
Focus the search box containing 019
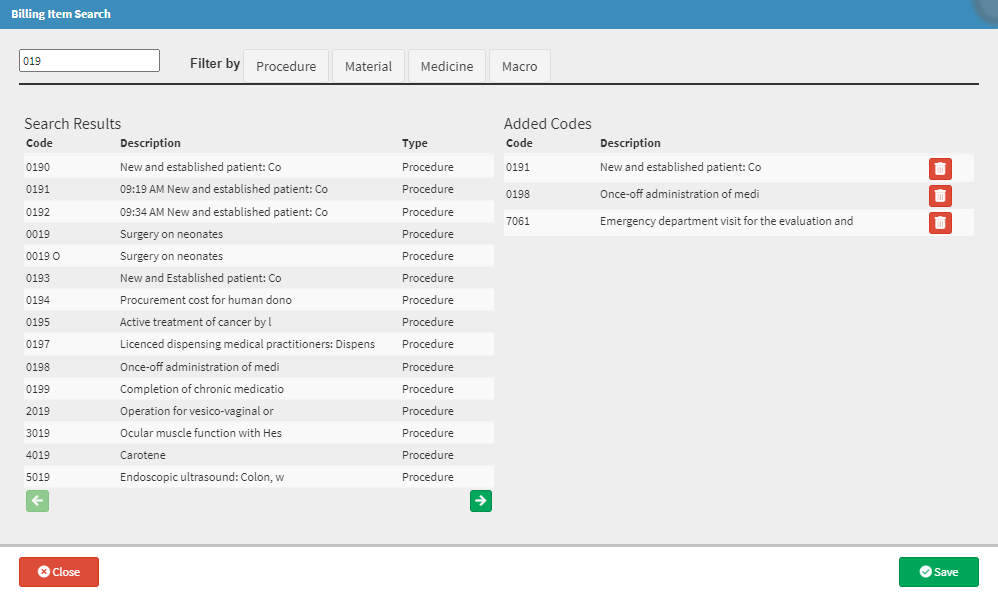point(89,60)
